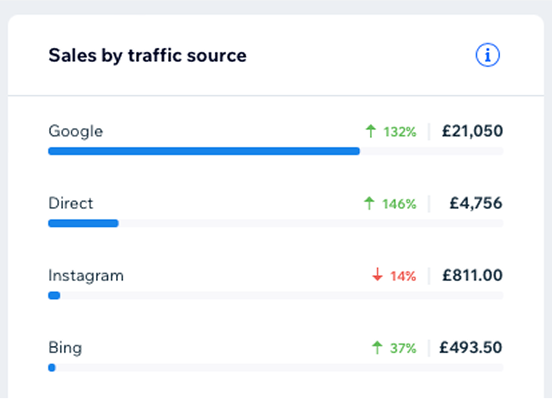The width and height of the screenshot is (552, 399).
Task: Click the £811.00 Instagram sales amount
Action: [472, 275]
